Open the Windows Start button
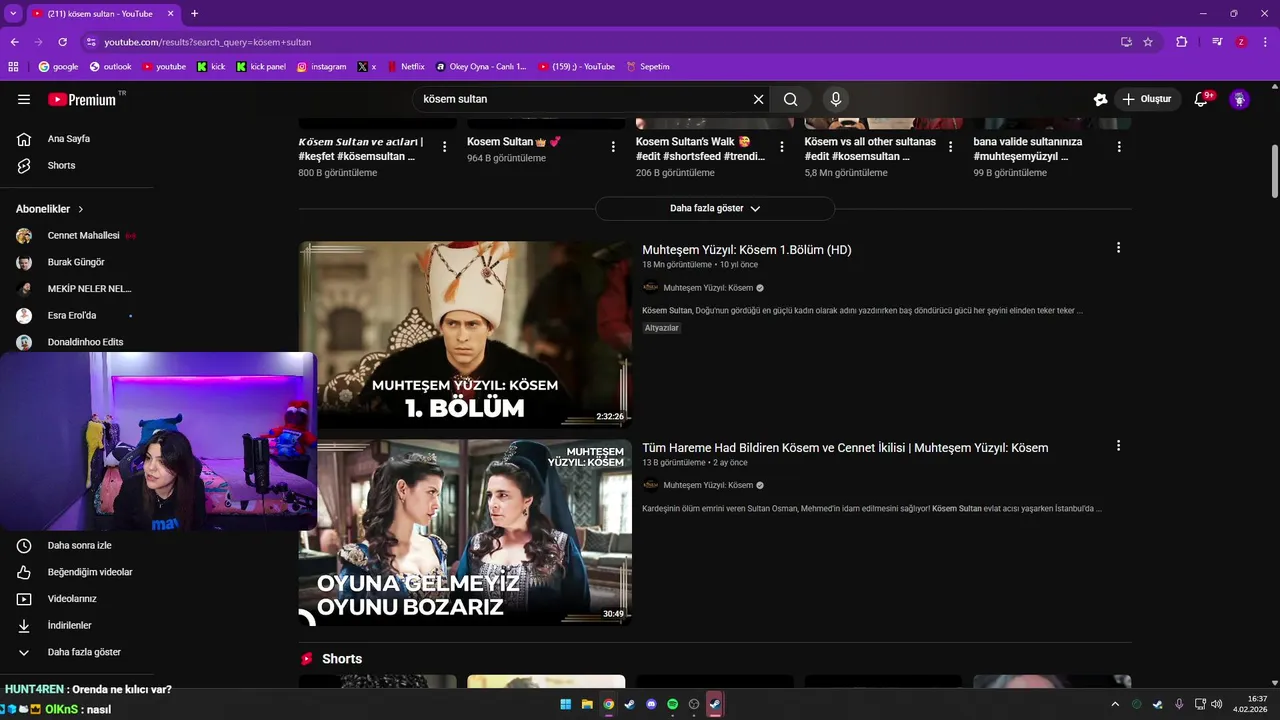The width and height of the screenshot is (1280, 720). (566, 704)
